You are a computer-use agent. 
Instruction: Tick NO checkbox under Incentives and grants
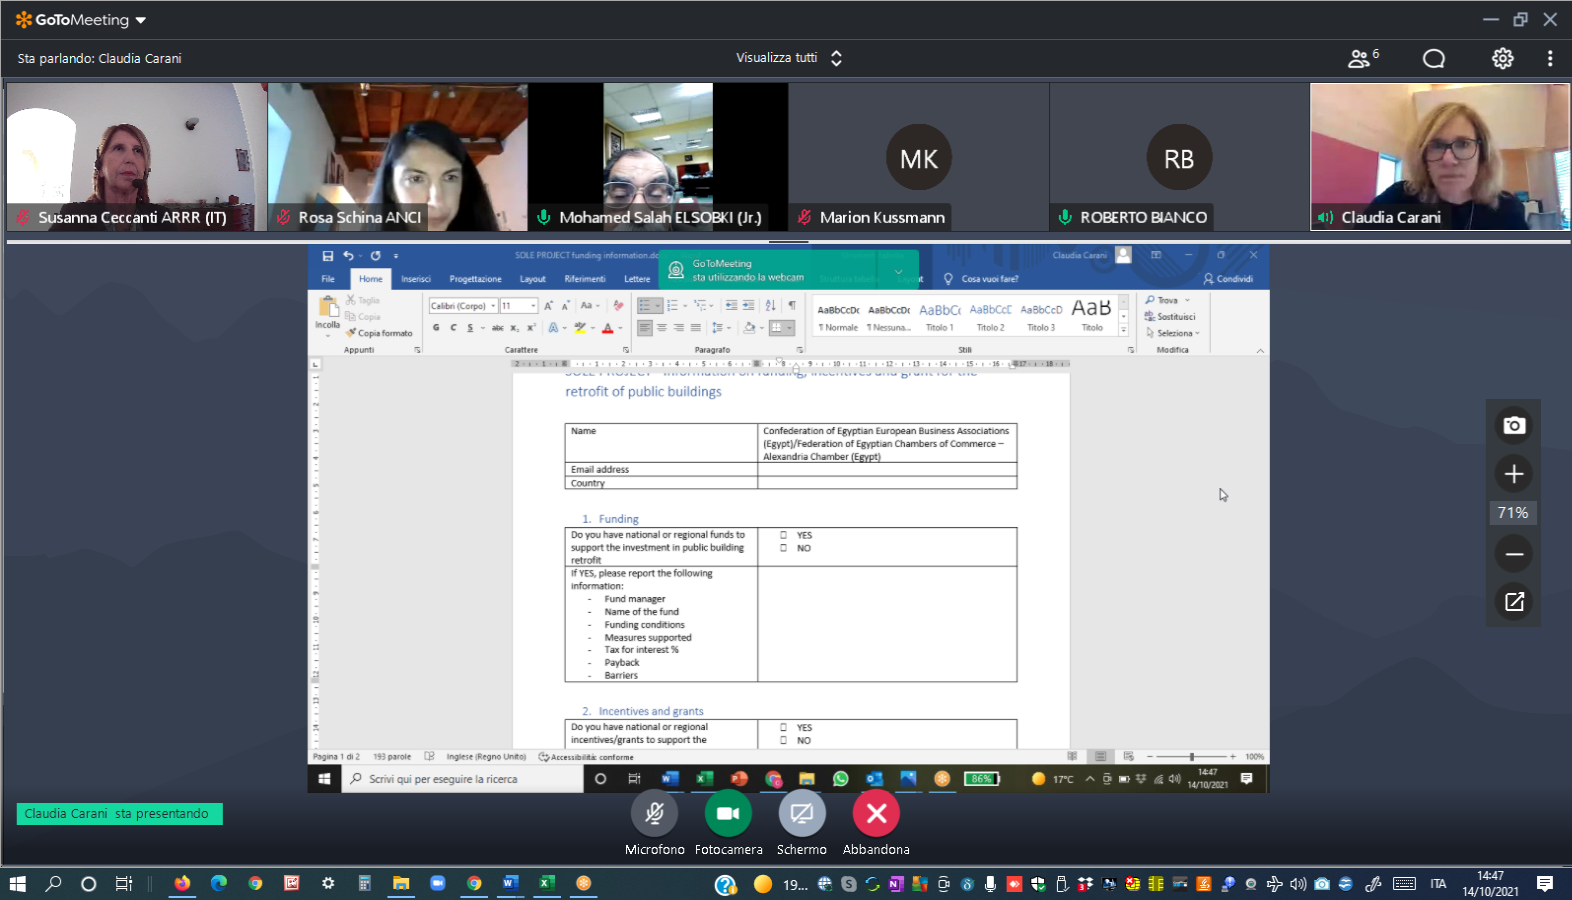pos(783,740)
